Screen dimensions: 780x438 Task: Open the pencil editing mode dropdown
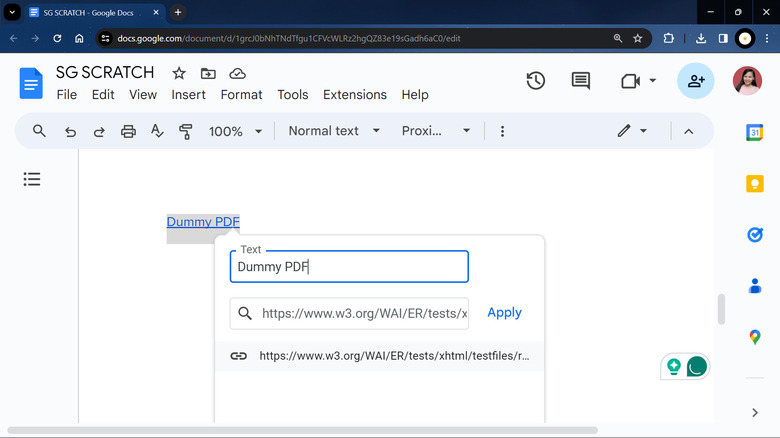[x=632, y=131]
